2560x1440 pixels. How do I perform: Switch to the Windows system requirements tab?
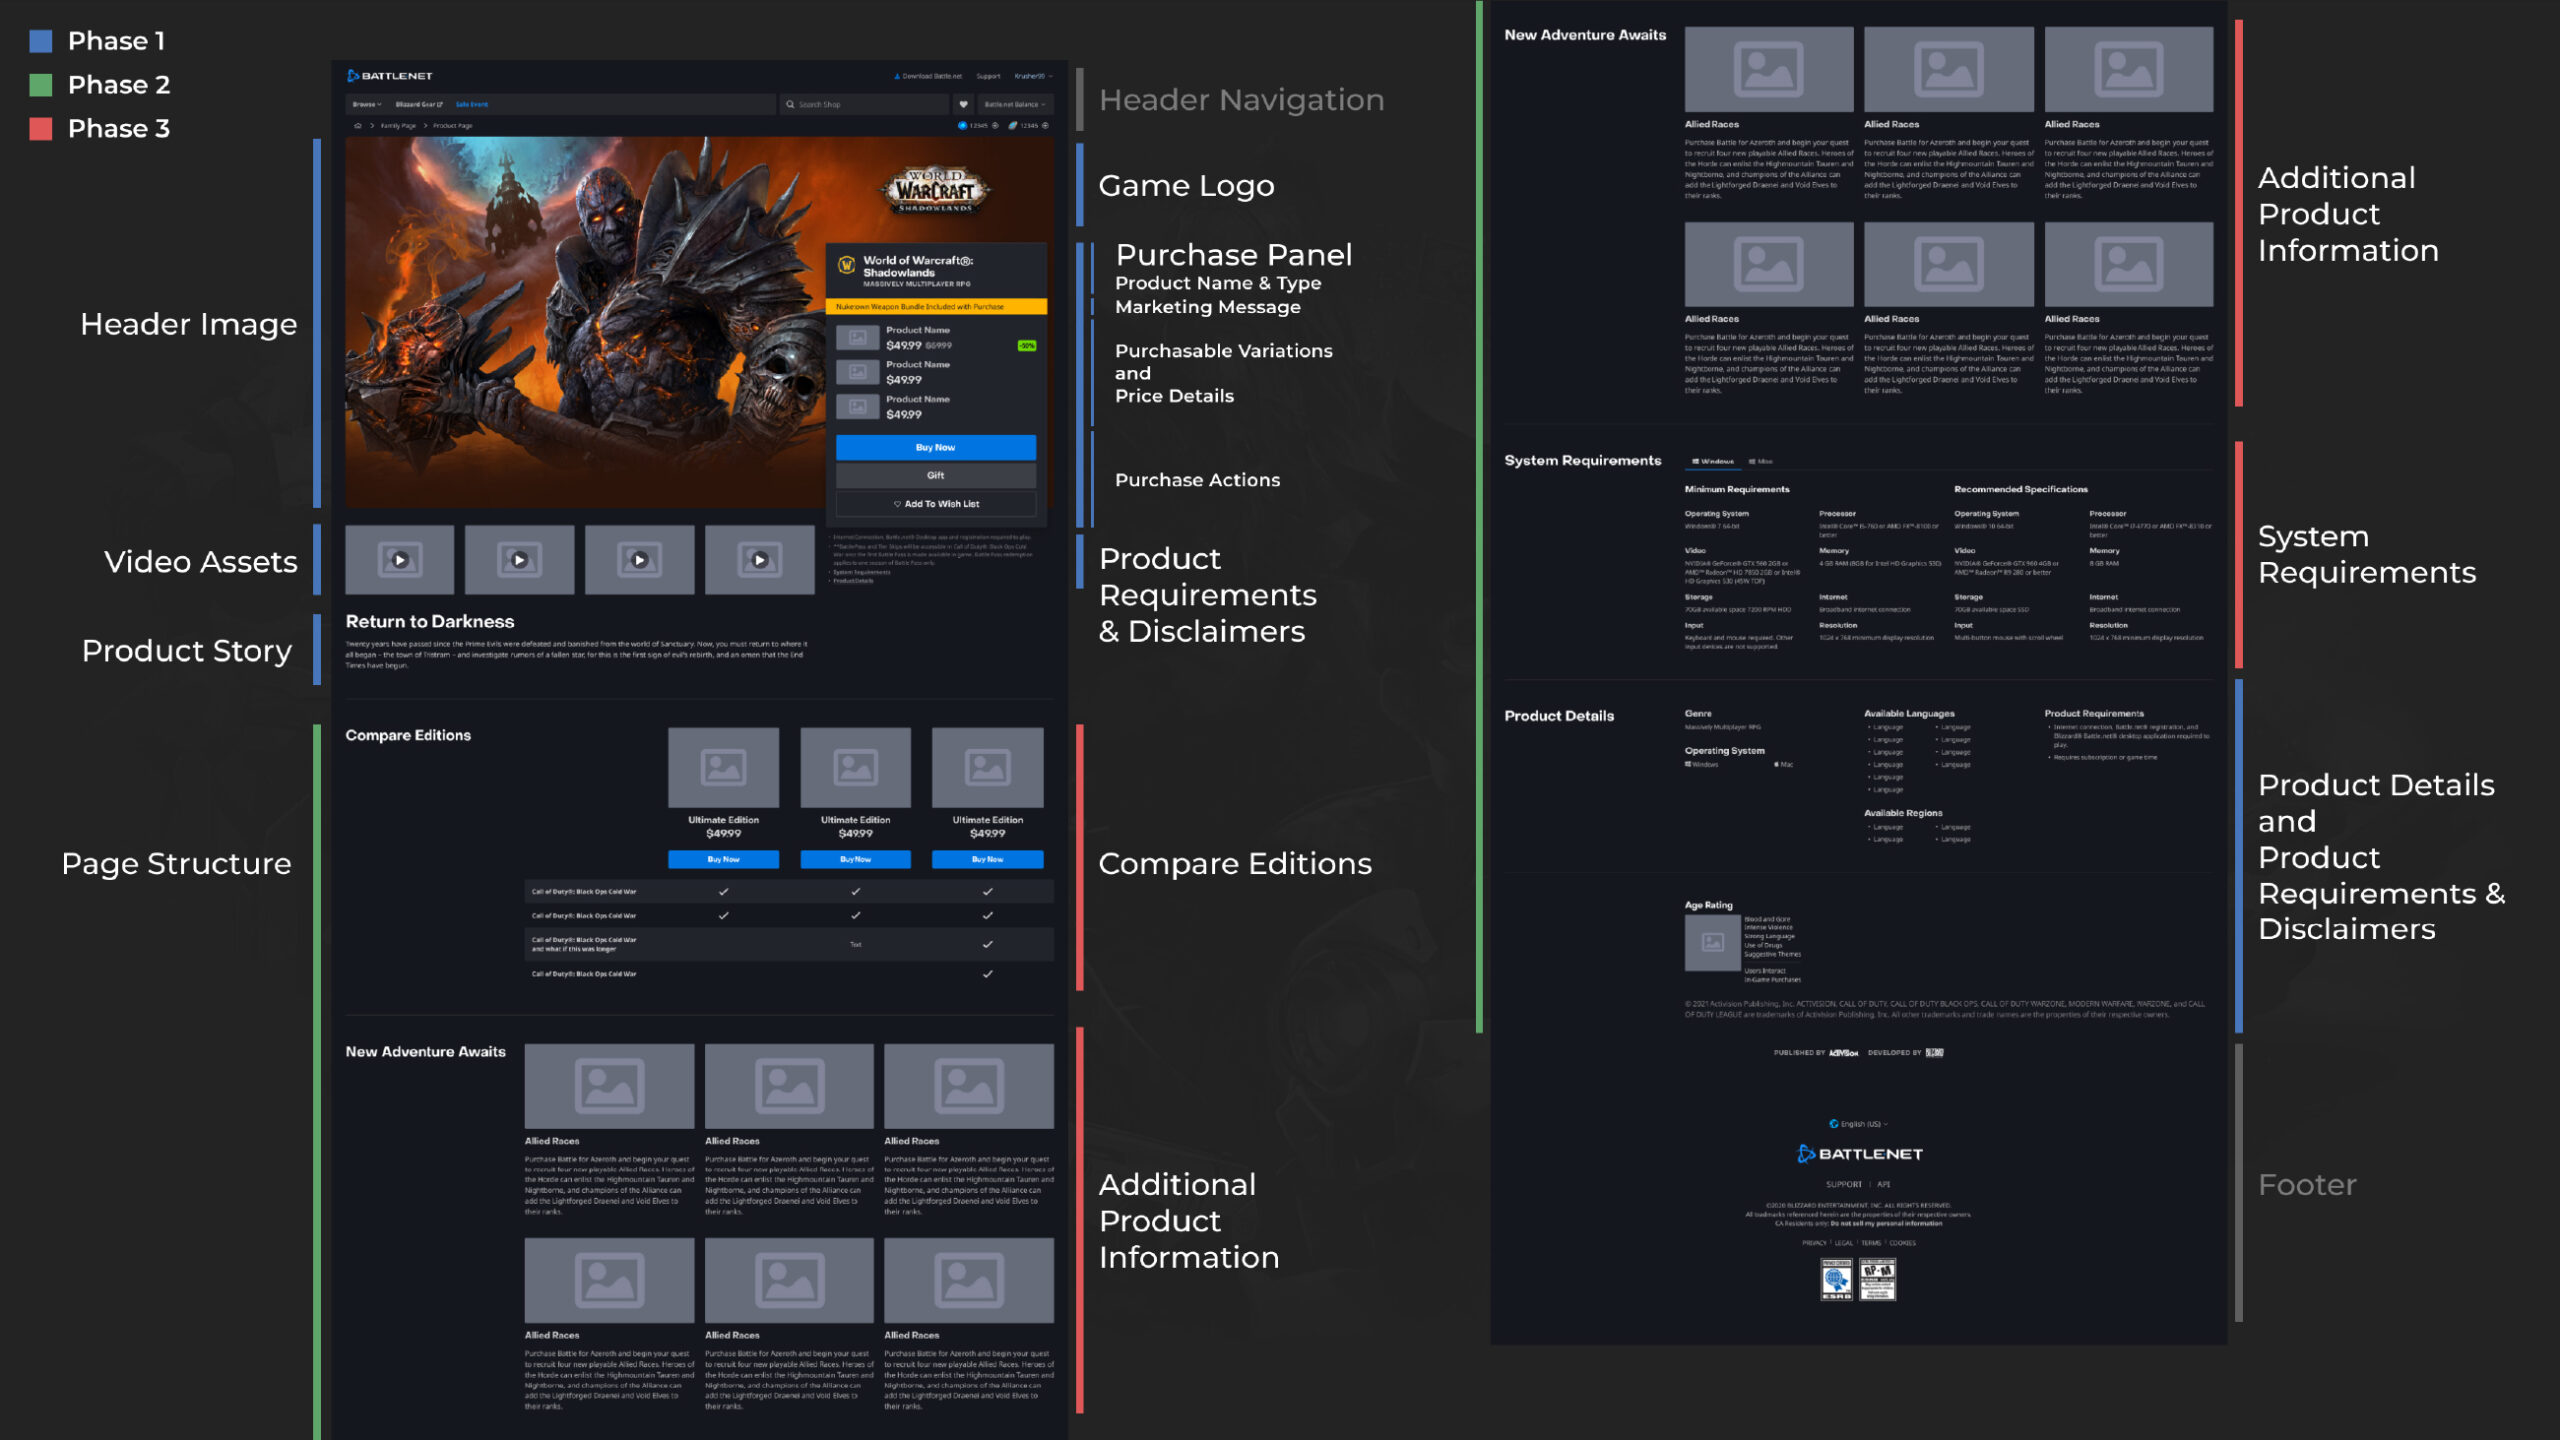tap(1713, 462)
